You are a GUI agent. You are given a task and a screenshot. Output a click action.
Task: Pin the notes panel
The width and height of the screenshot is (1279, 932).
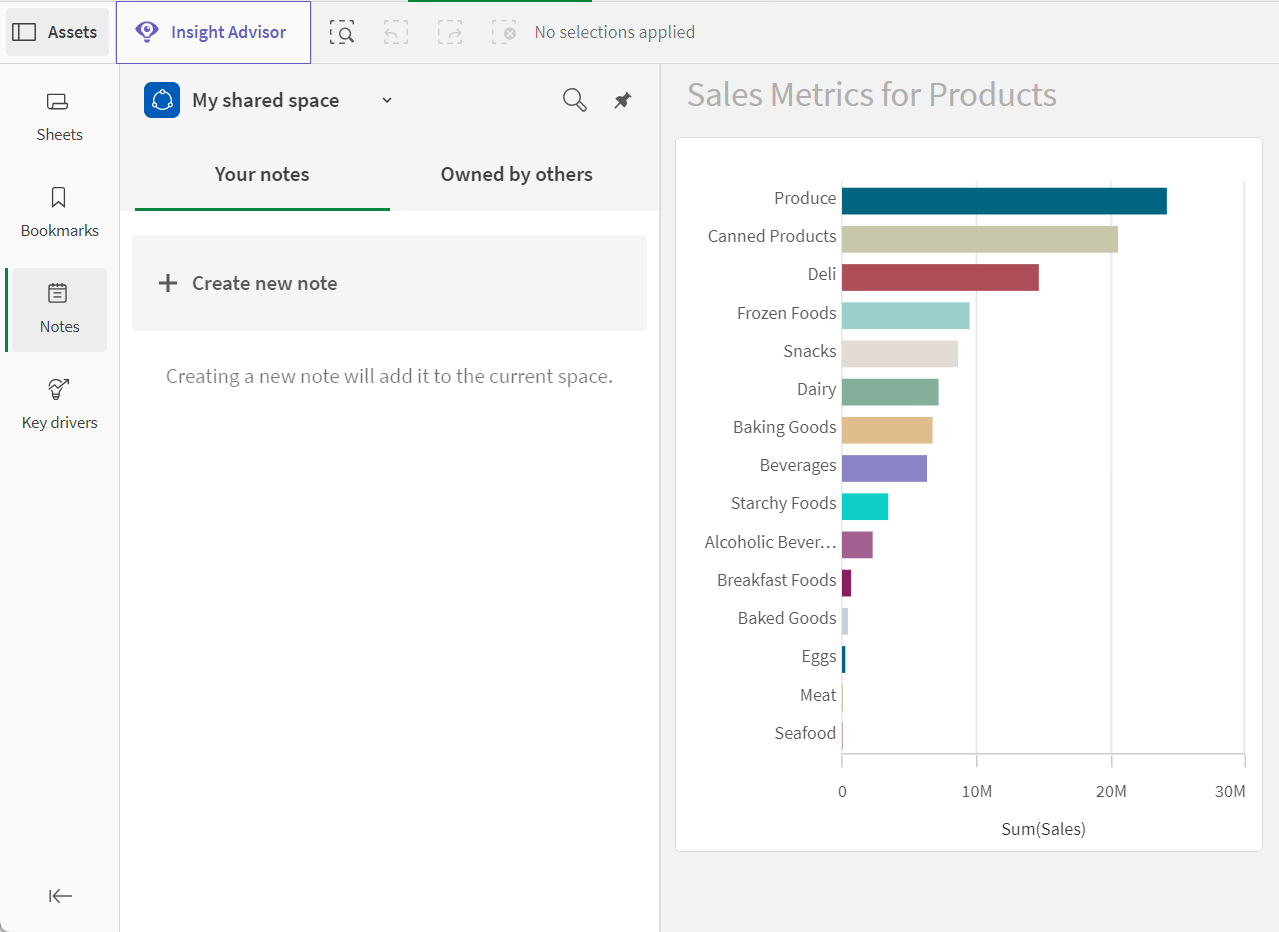(x=622, y=100)
